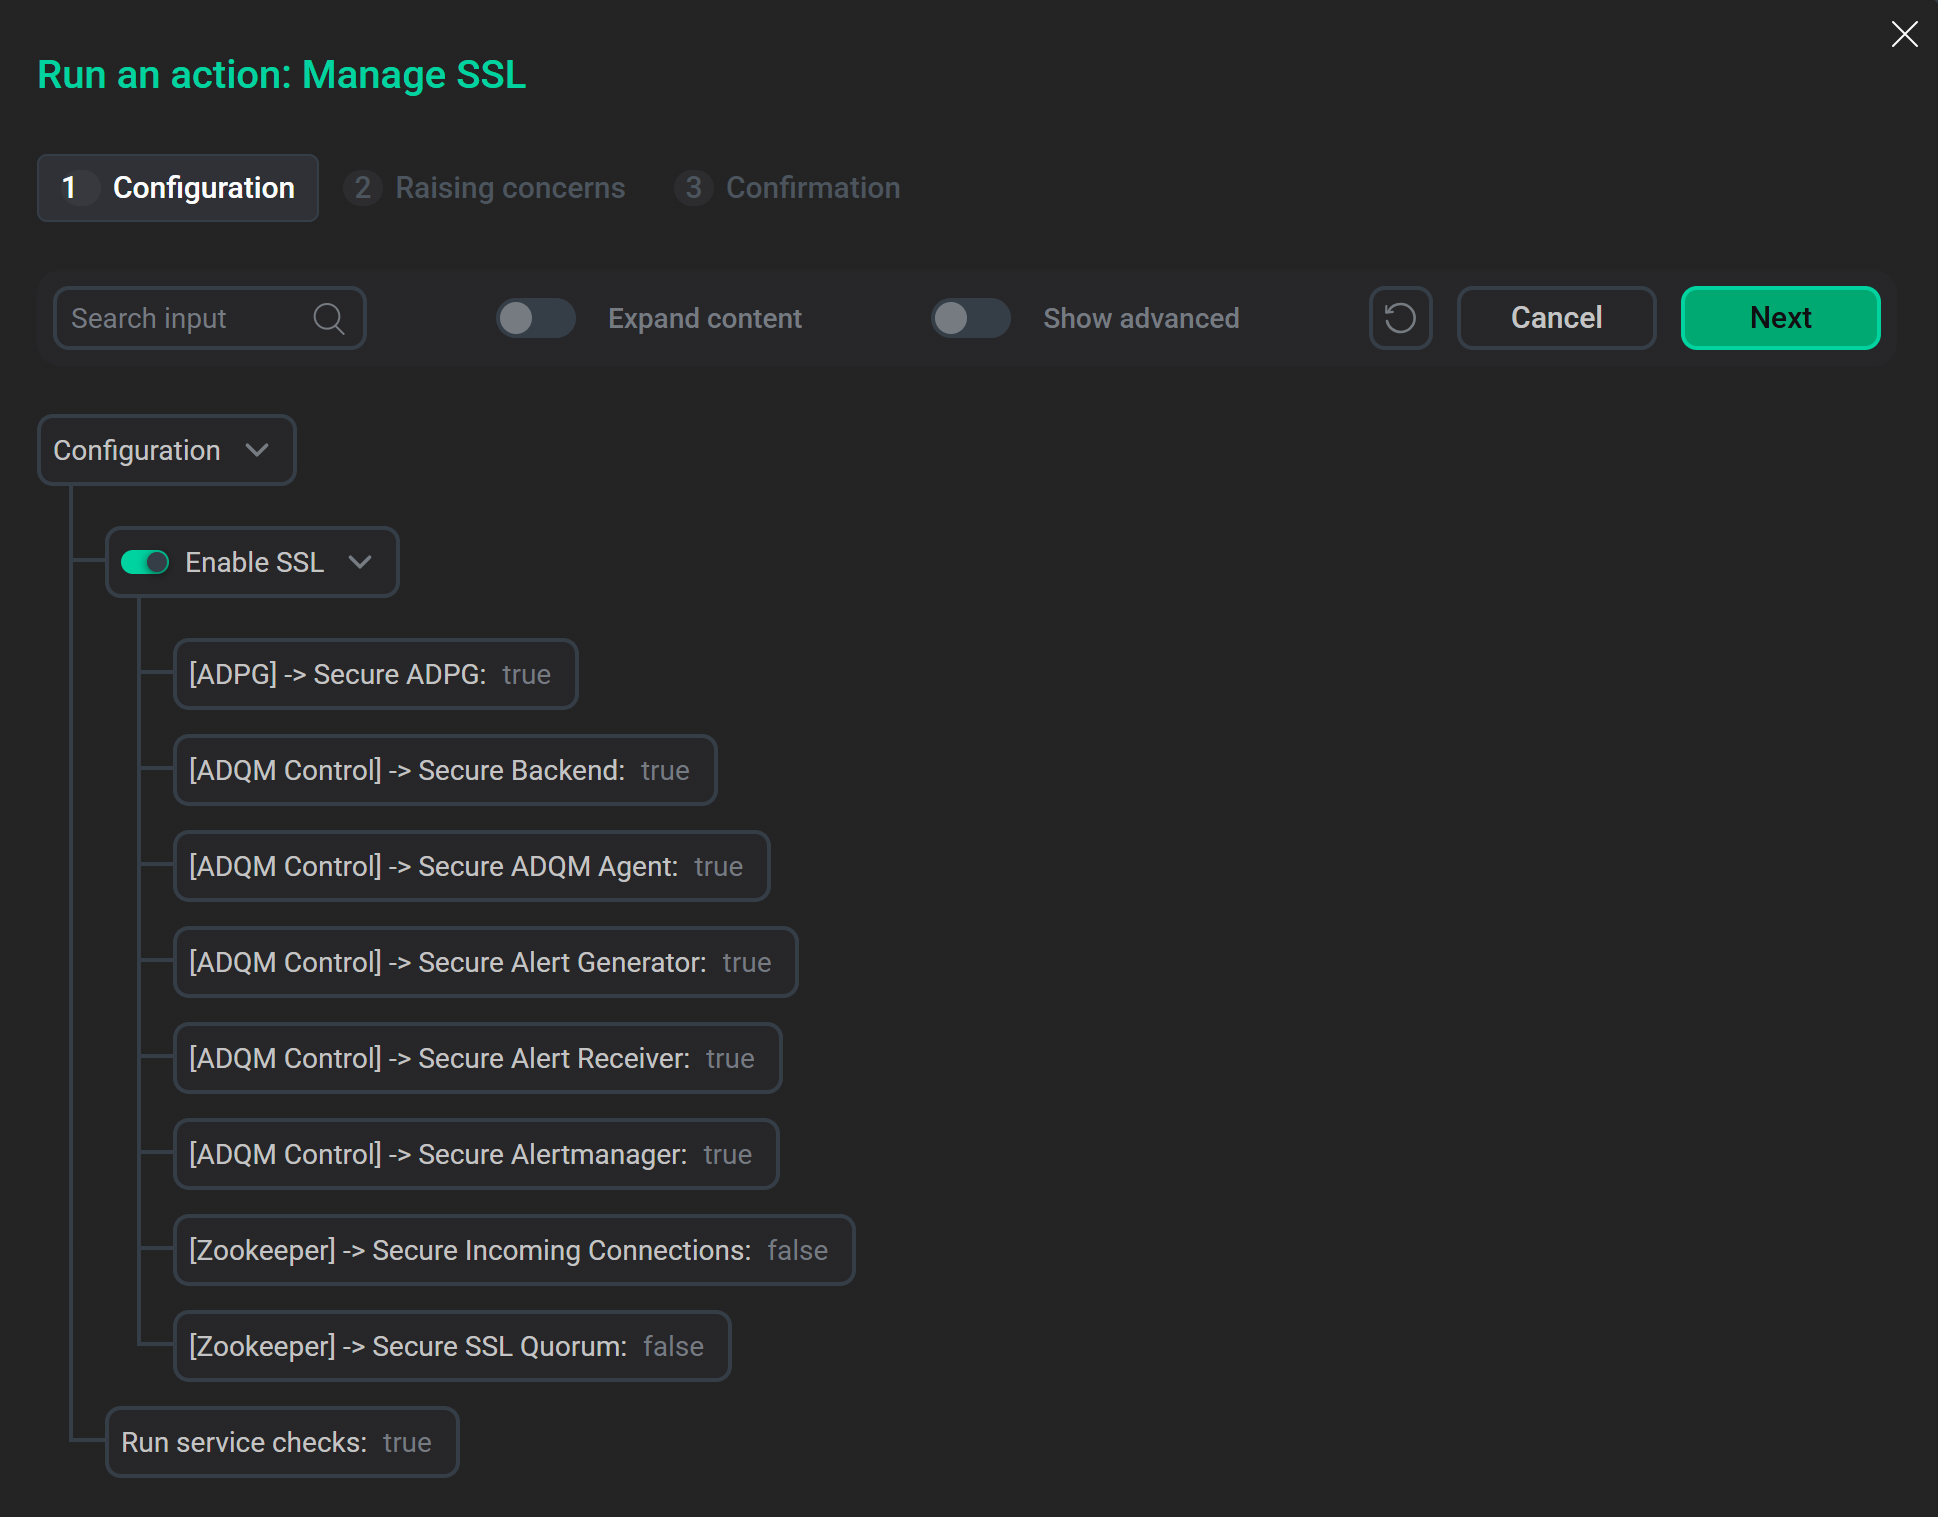The width and height of the screenshot is (1938, 1517).
Task: Click the reset-to-defaults circular arrow icon
Action: pos(1400,318)
